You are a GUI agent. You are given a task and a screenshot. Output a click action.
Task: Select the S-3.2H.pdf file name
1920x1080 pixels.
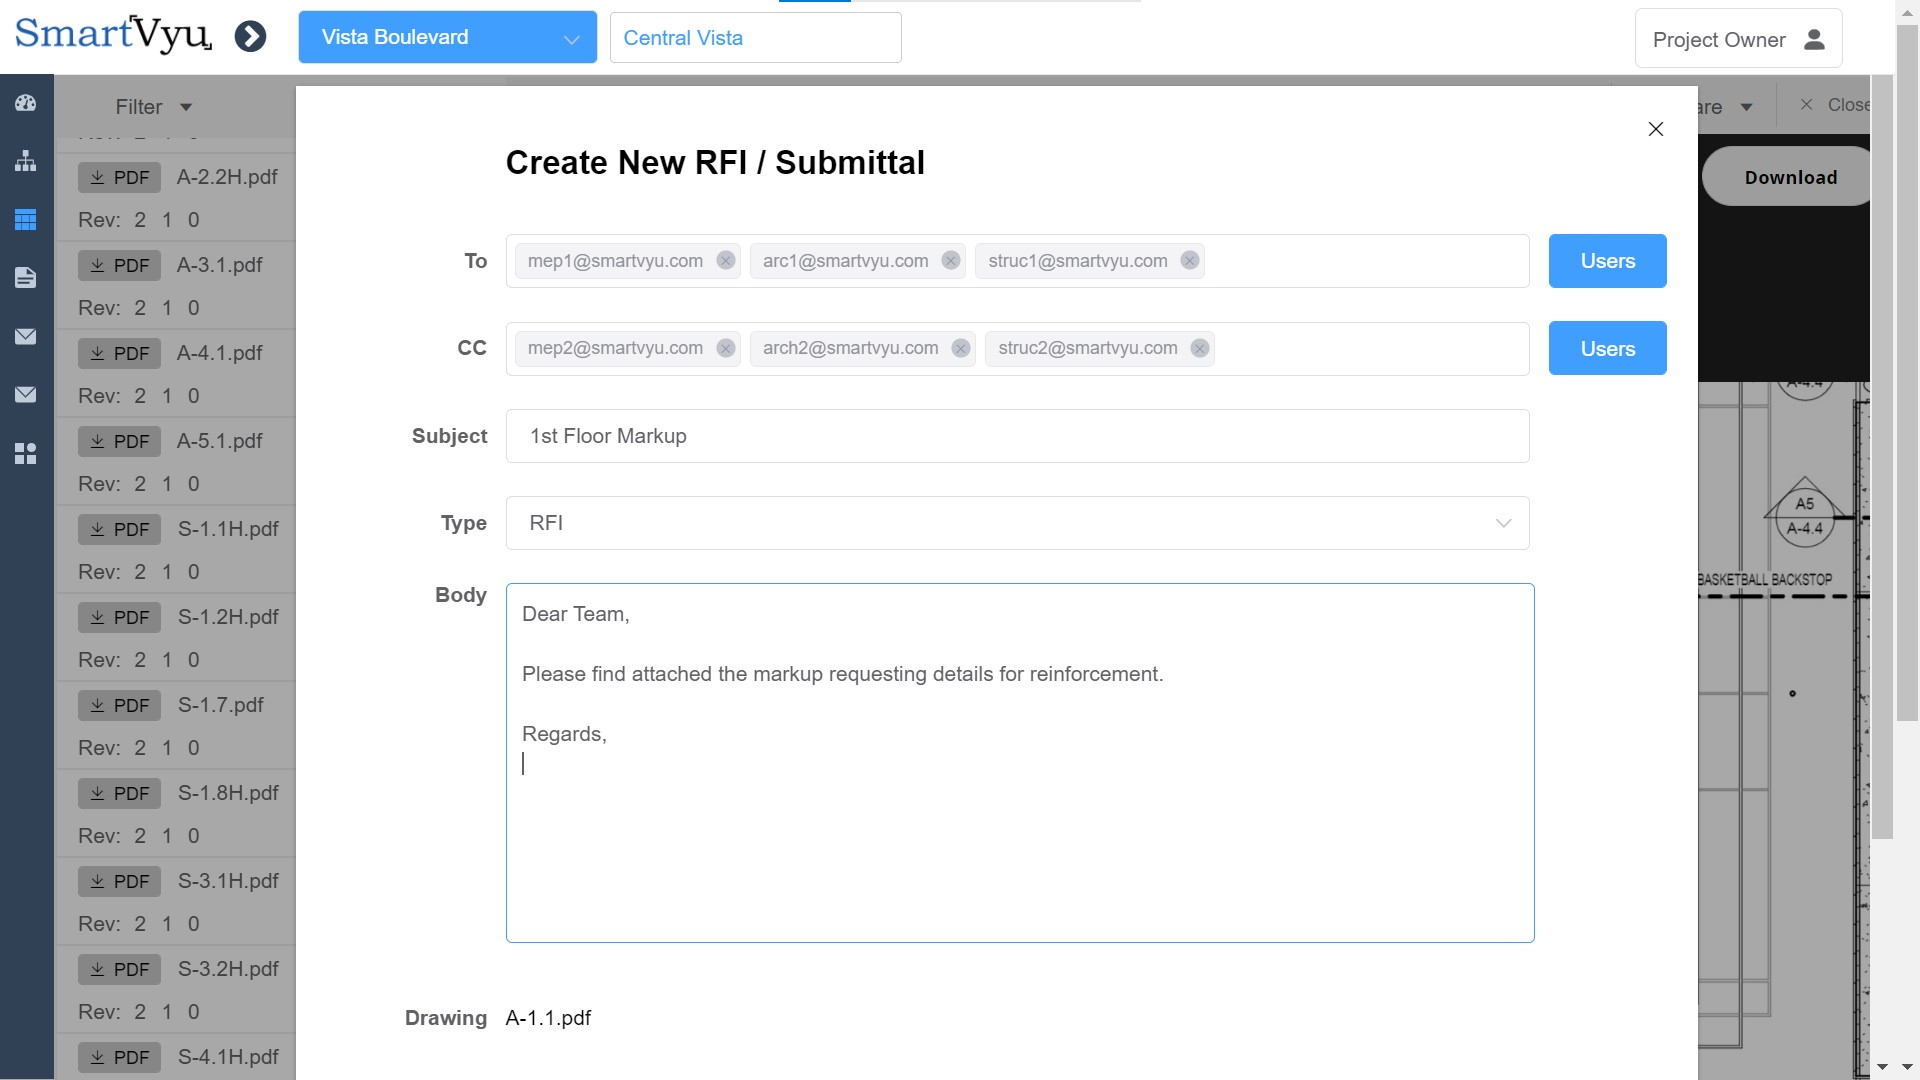[x=228, y=969]
